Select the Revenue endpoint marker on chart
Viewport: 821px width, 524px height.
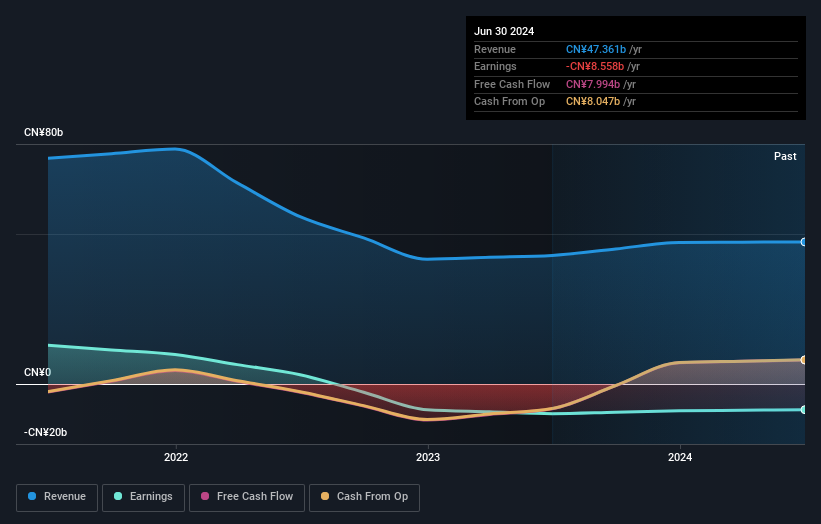[x=804, y=242]
